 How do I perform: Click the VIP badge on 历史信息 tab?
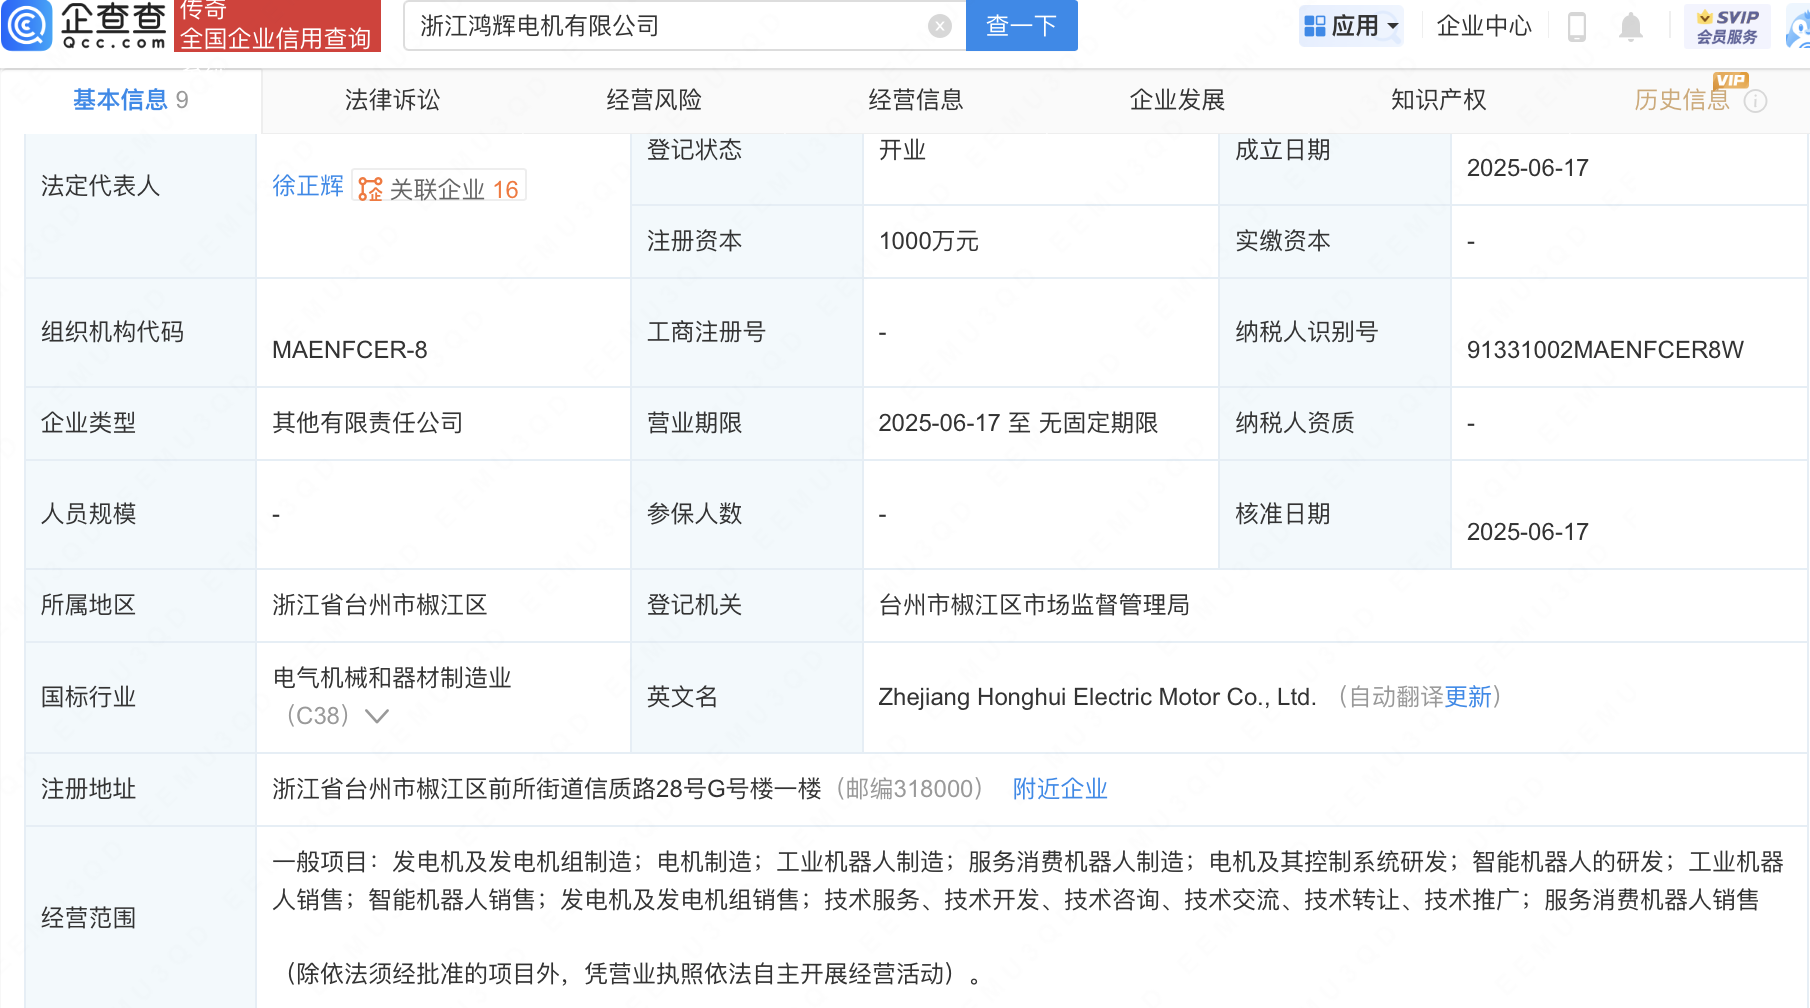[1730, 80]
